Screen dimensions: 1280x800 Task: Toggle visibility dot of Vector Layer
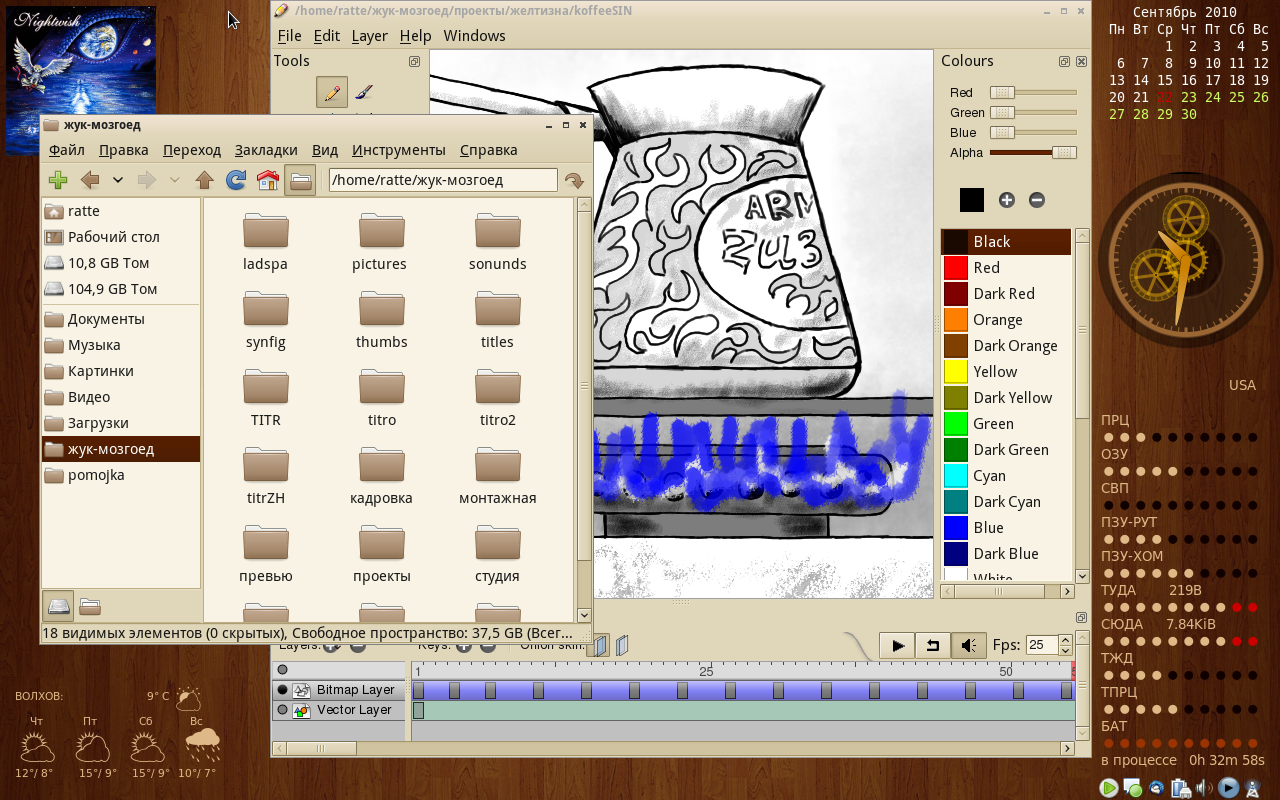[x=282, y=710]
